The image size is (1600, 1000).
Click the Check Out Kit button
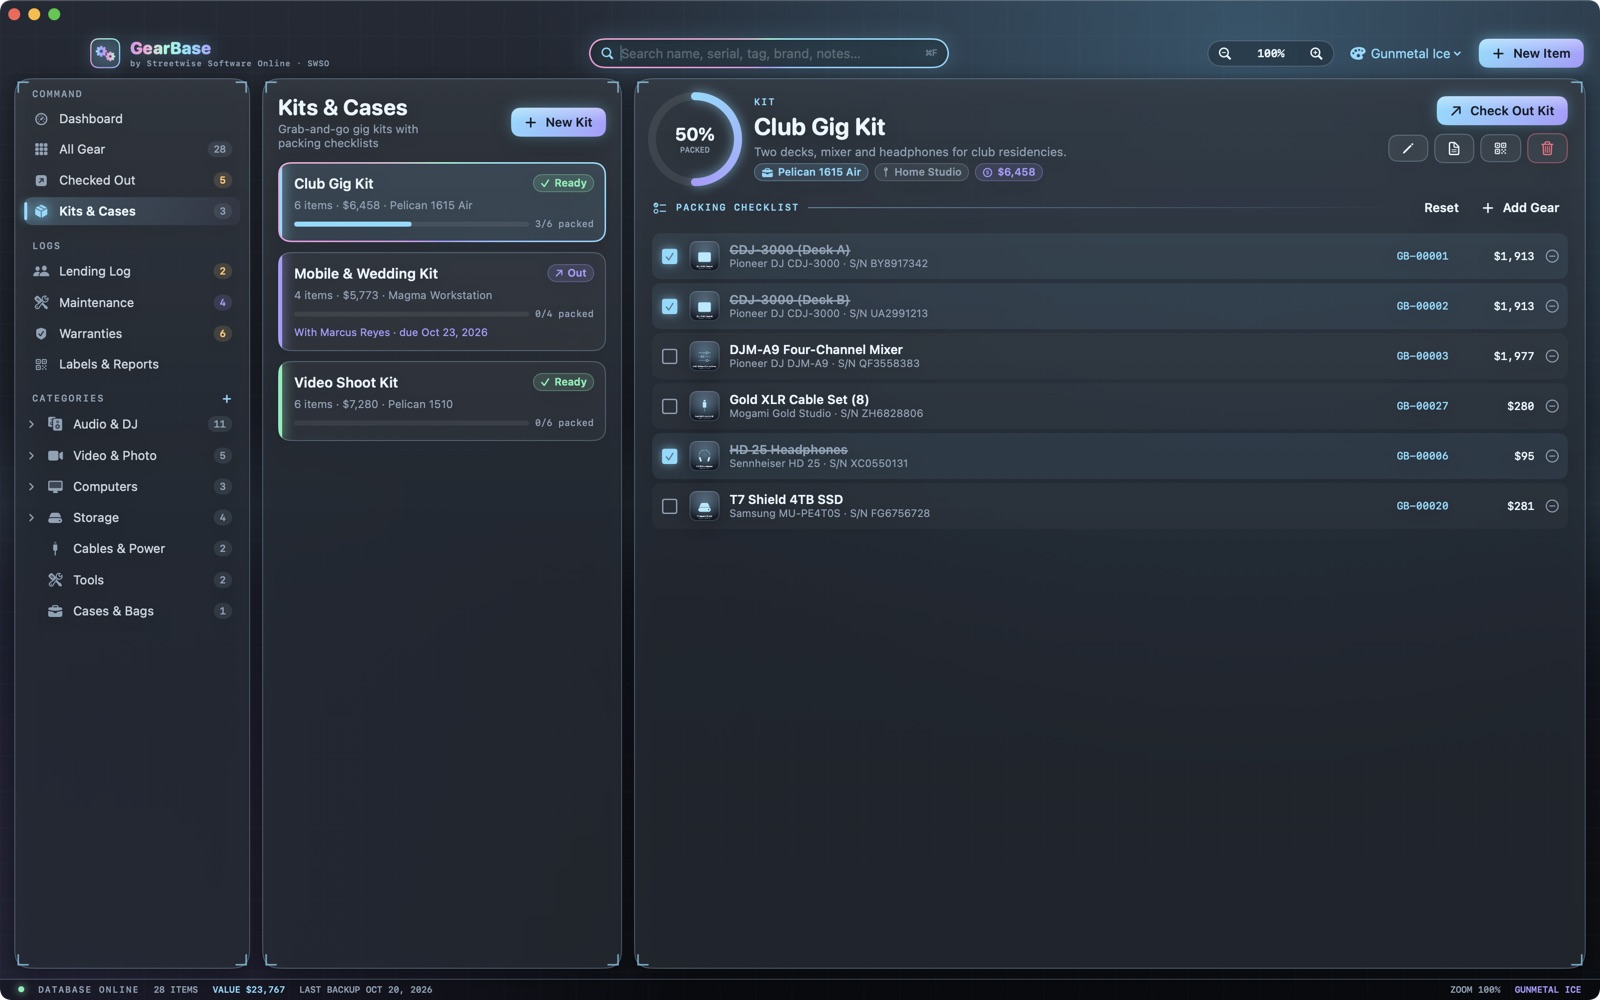(1502, 111)
